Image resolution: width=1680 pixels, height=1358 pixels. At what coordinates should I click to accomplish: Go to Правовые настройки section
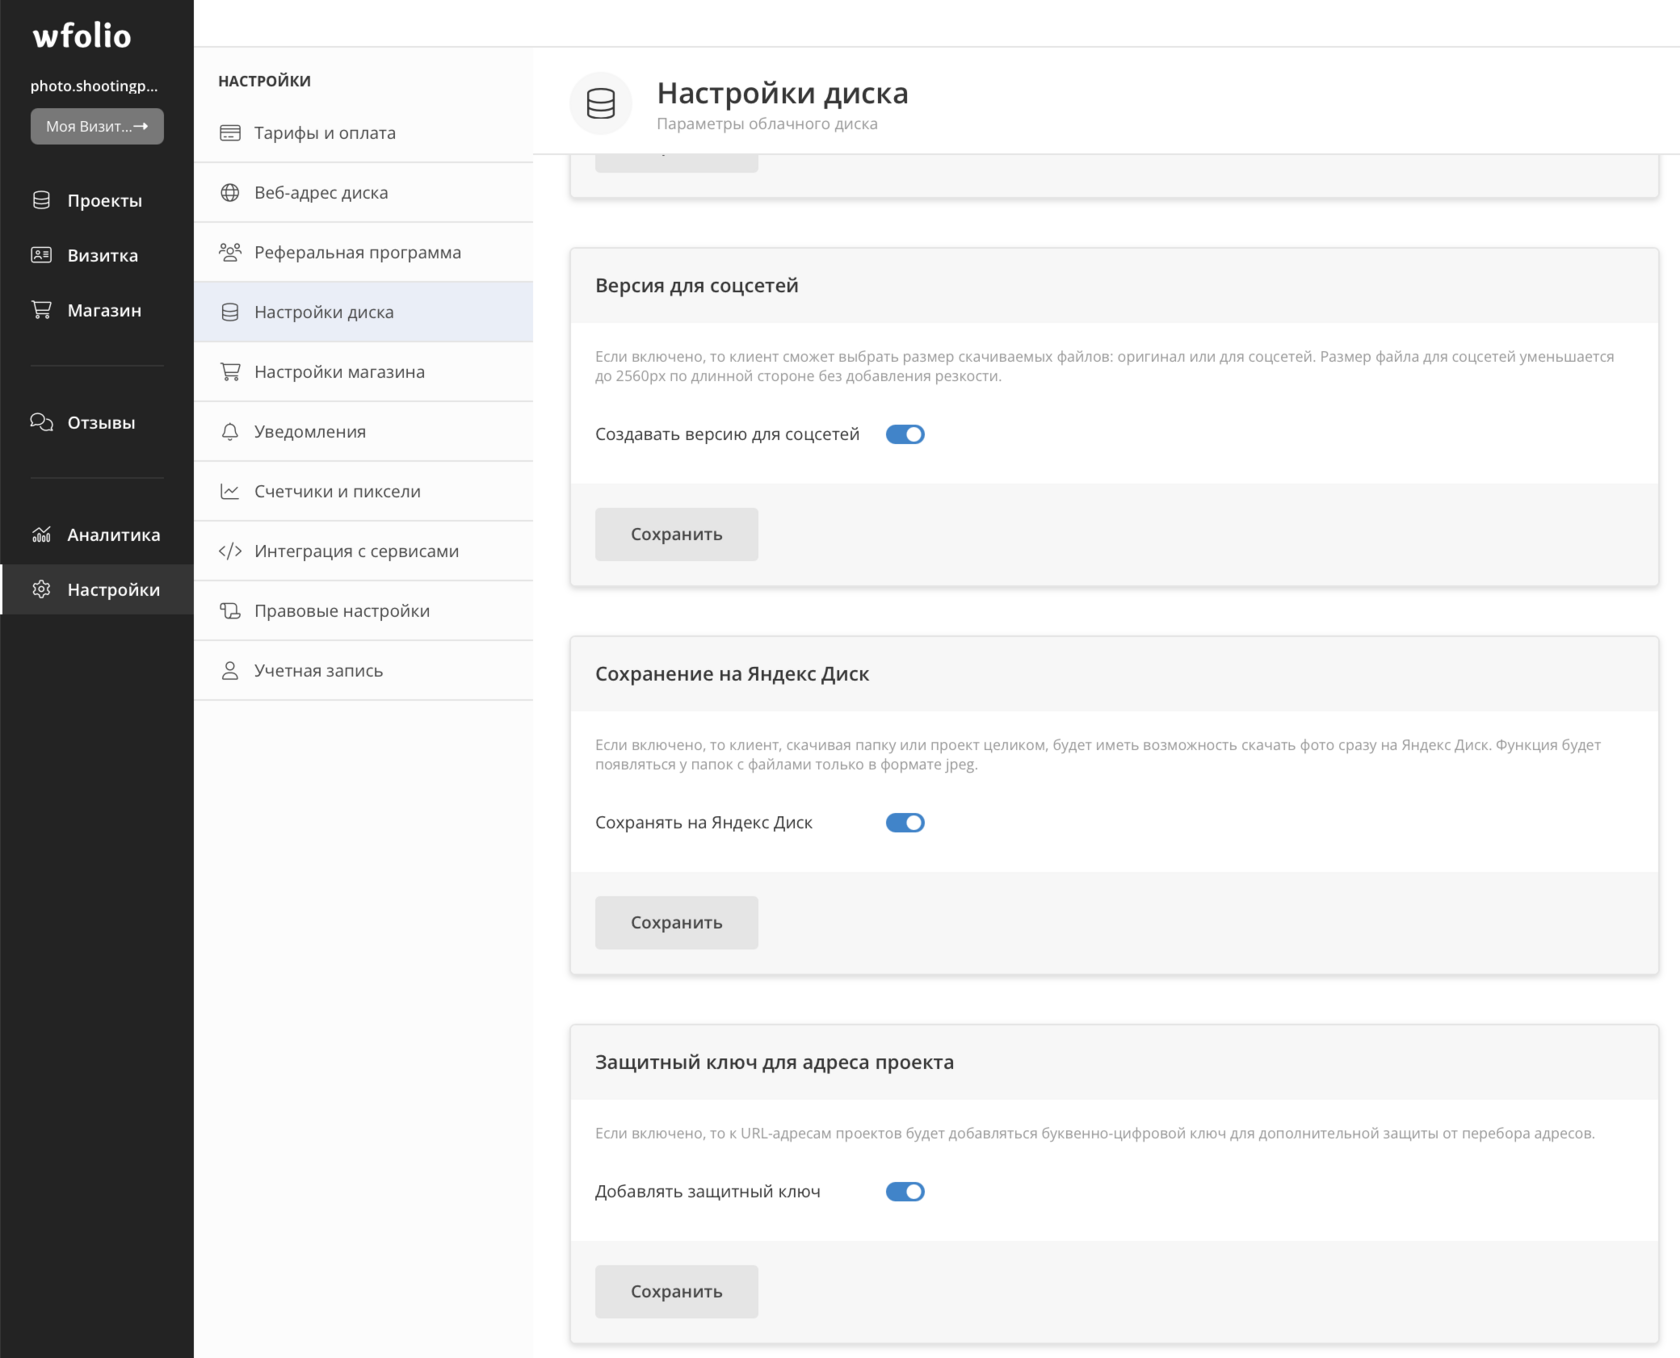coord(341,611)
